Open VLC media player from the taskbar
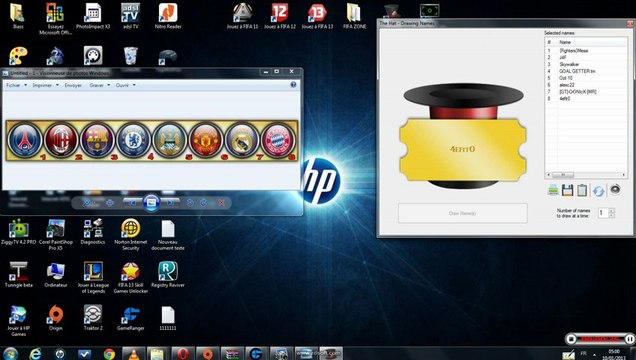 tap(133, 354)
